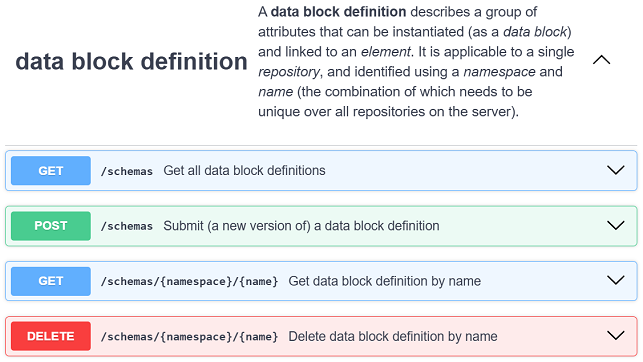Click the /schemas/{namespace}/{name} path in GET row
Screen dimensions: 643x362
189,282
